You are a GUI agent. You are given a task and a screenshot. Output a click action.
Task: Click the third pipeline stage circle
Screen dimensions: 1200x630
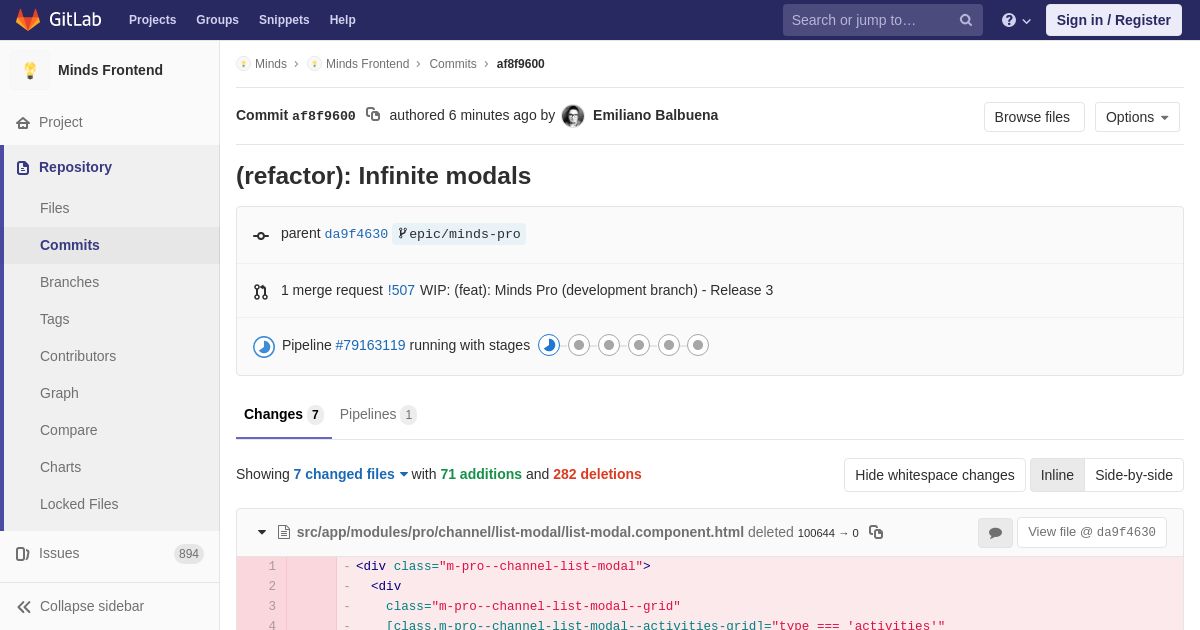click(609, 345)
